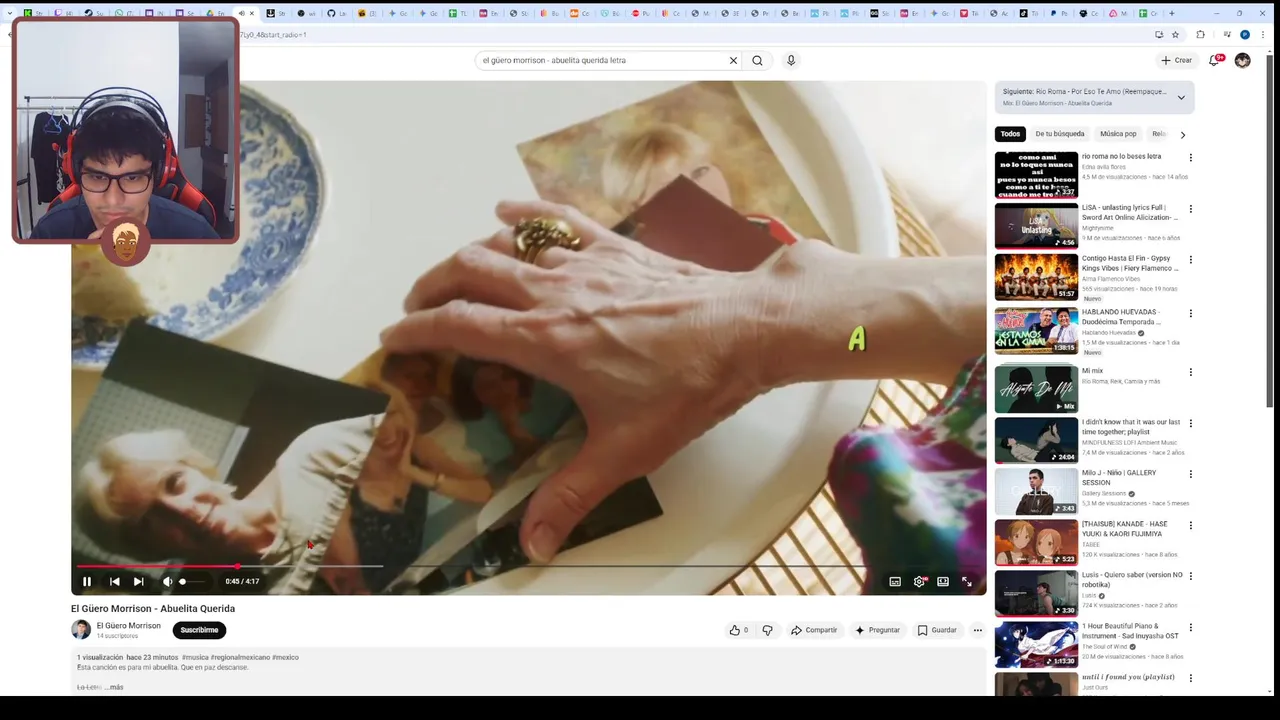The image size is (1280, 720).
Task: Click the Preguntar button
Action: click(x=878, y=630)
